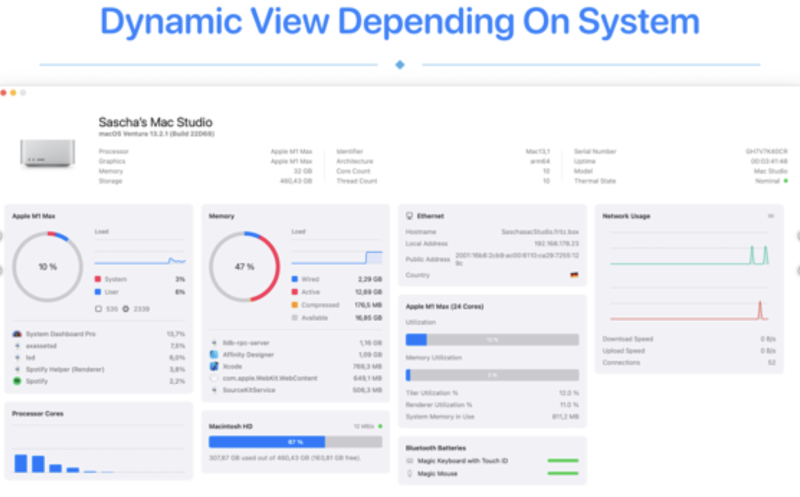Click the System Dashboard Pro process icon
The height and width of the screenshot is (497, 800).
tap(17, 333)
